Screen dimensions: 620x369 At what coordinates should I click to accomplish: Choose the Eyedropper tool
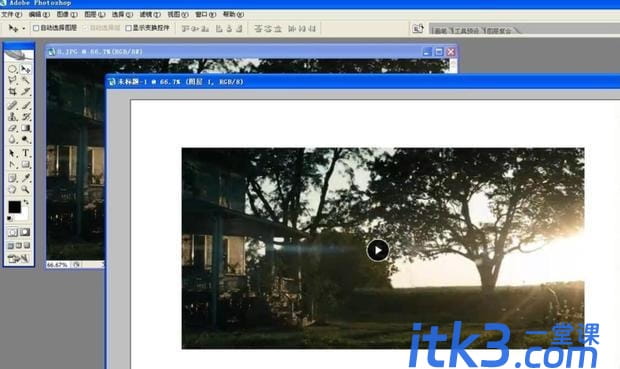(x=26, y=178)
